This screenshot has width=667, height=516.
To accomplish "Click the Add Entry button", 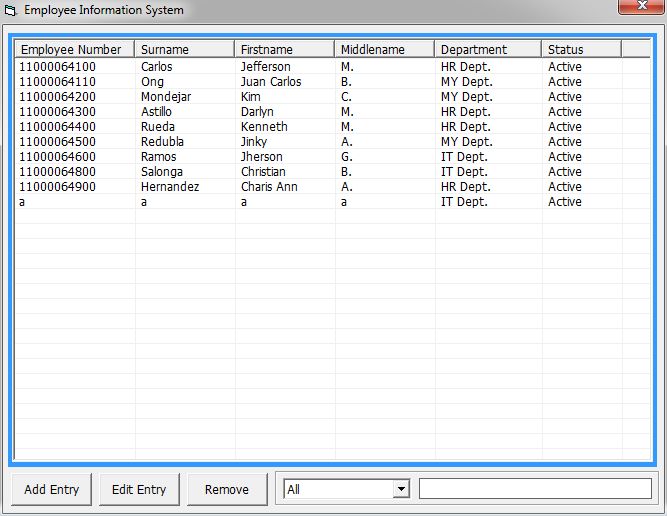I will click(x=51, y=490).
